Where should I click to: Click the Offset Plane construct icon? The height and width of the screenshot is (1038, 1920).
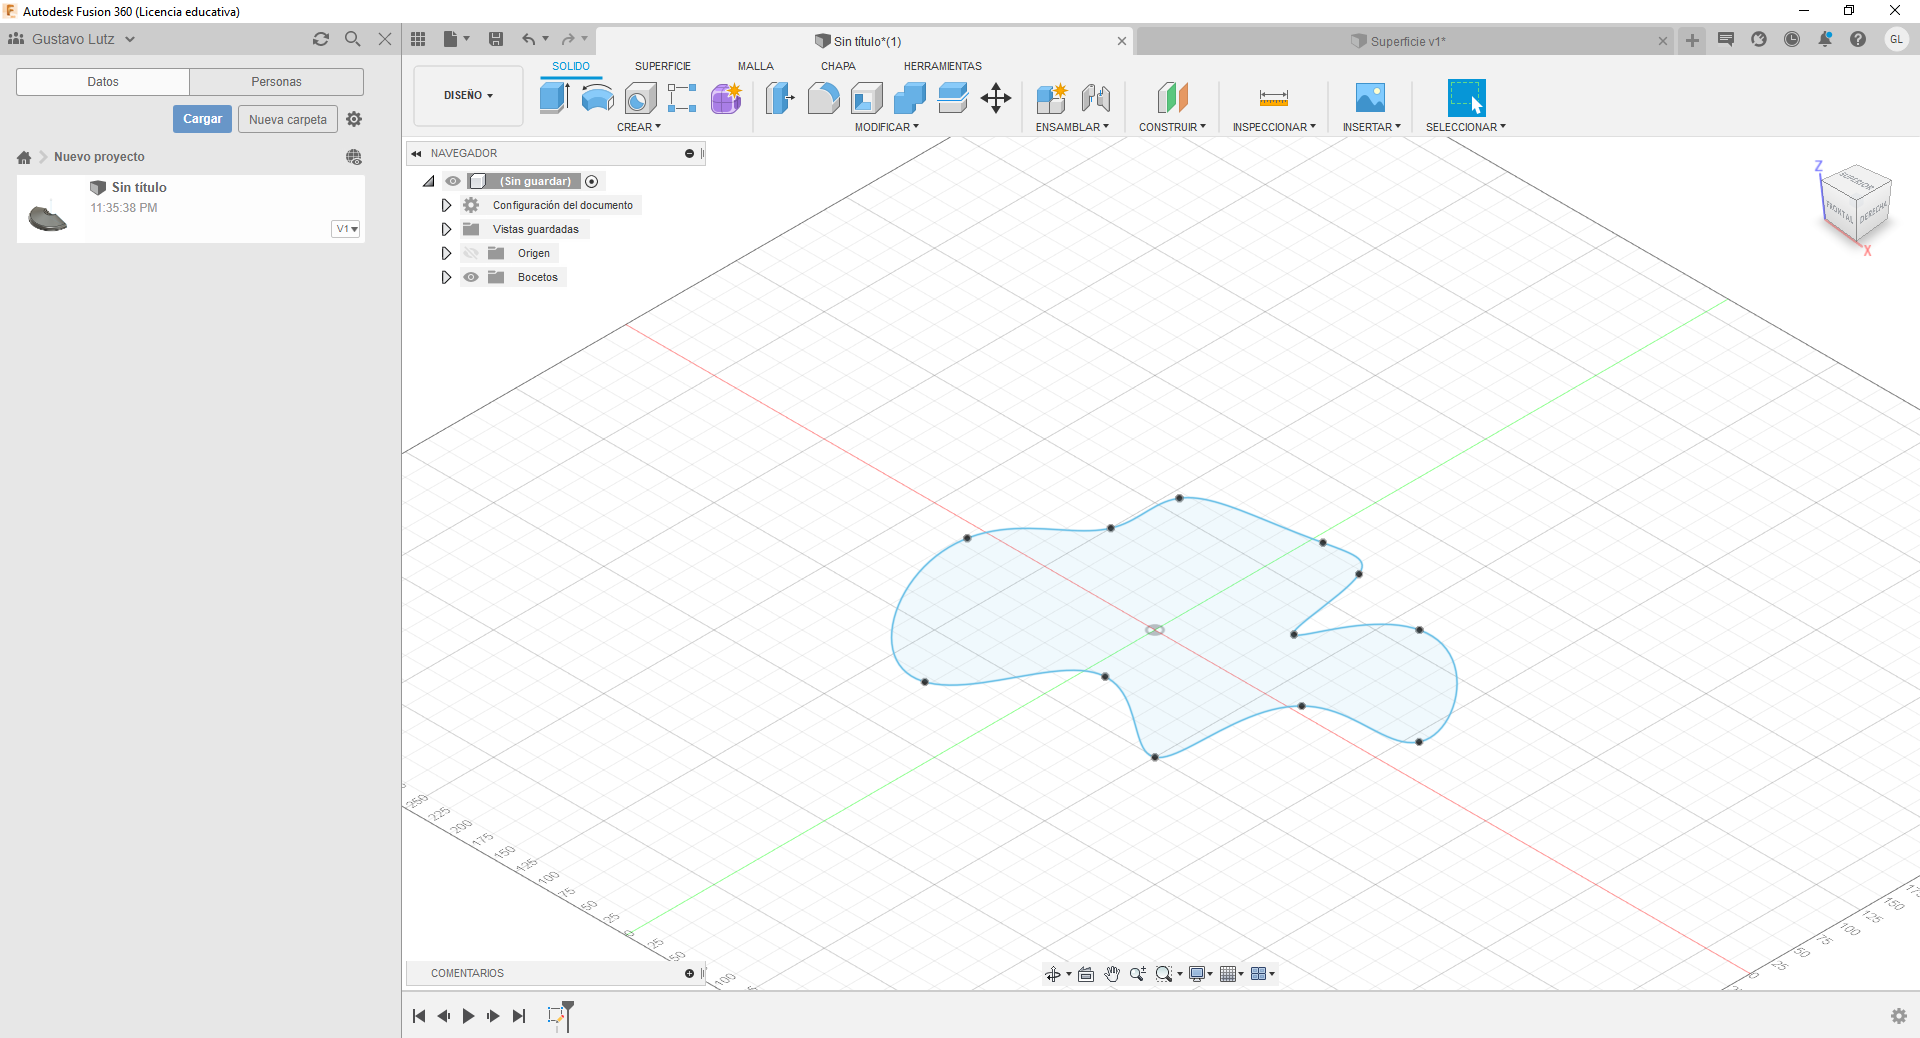coord(1172,98)
